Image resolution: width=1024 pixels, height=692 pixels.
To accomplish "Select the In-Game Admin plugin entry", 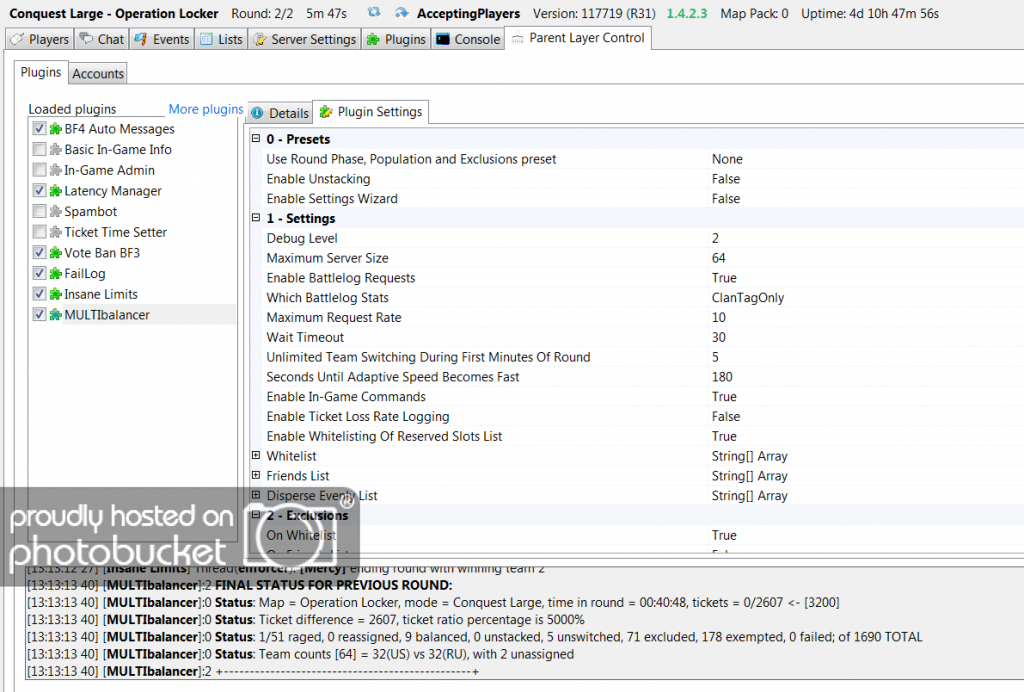I will coord(109,171).
